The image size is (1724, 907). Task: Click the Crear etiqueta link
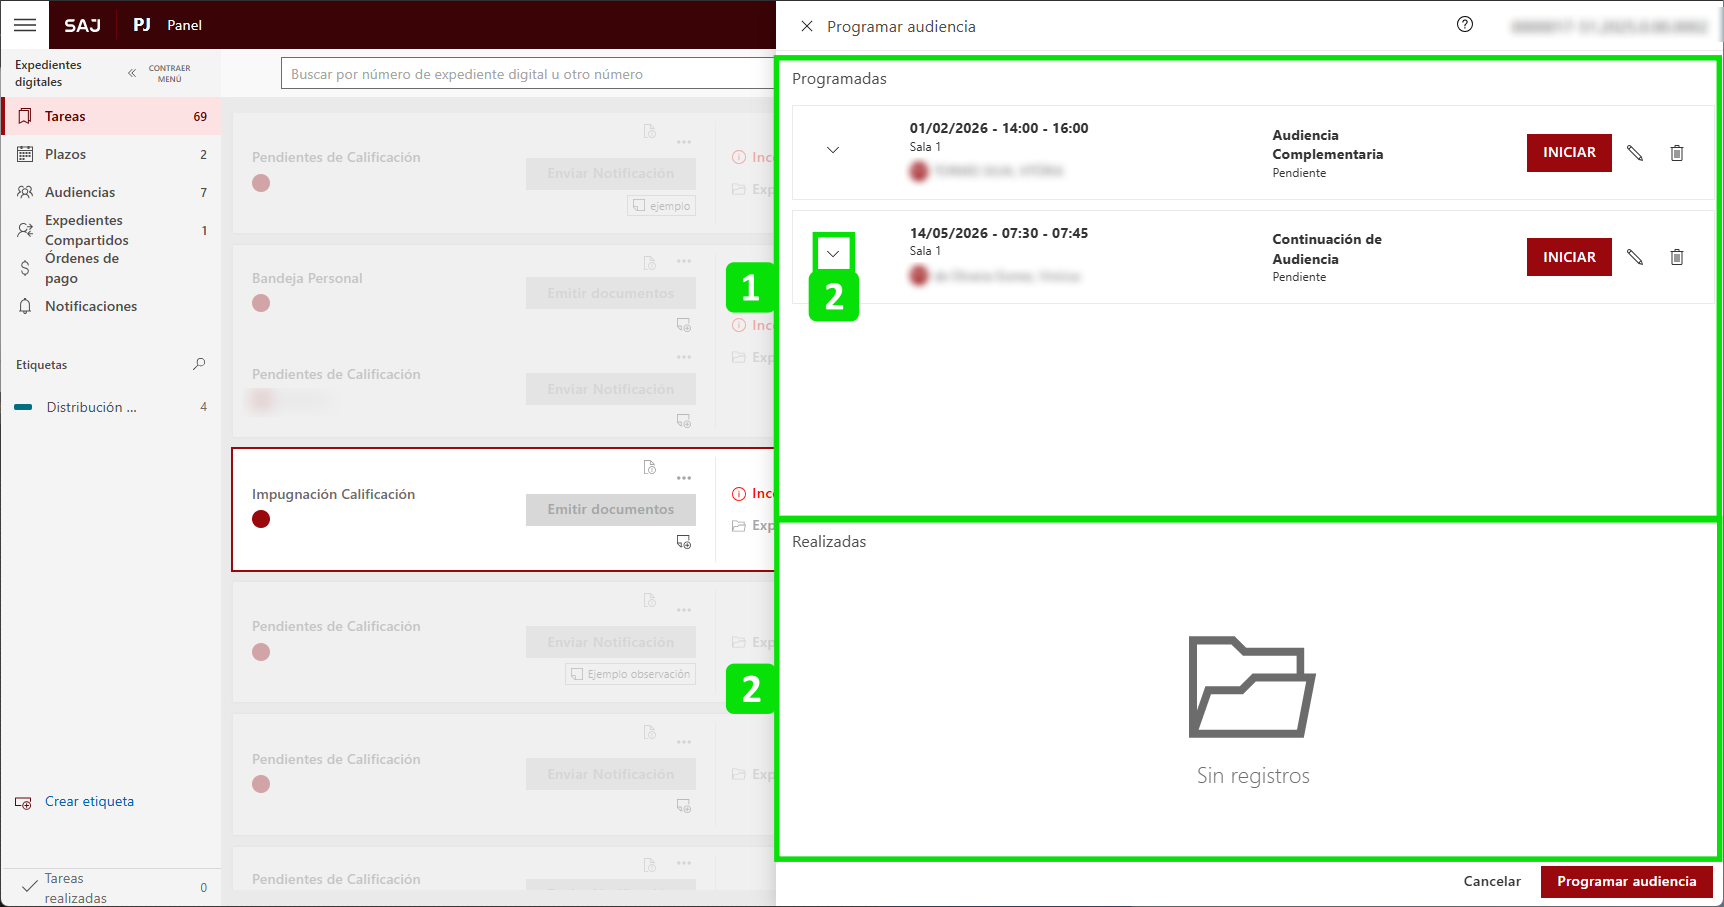[89, 801]
